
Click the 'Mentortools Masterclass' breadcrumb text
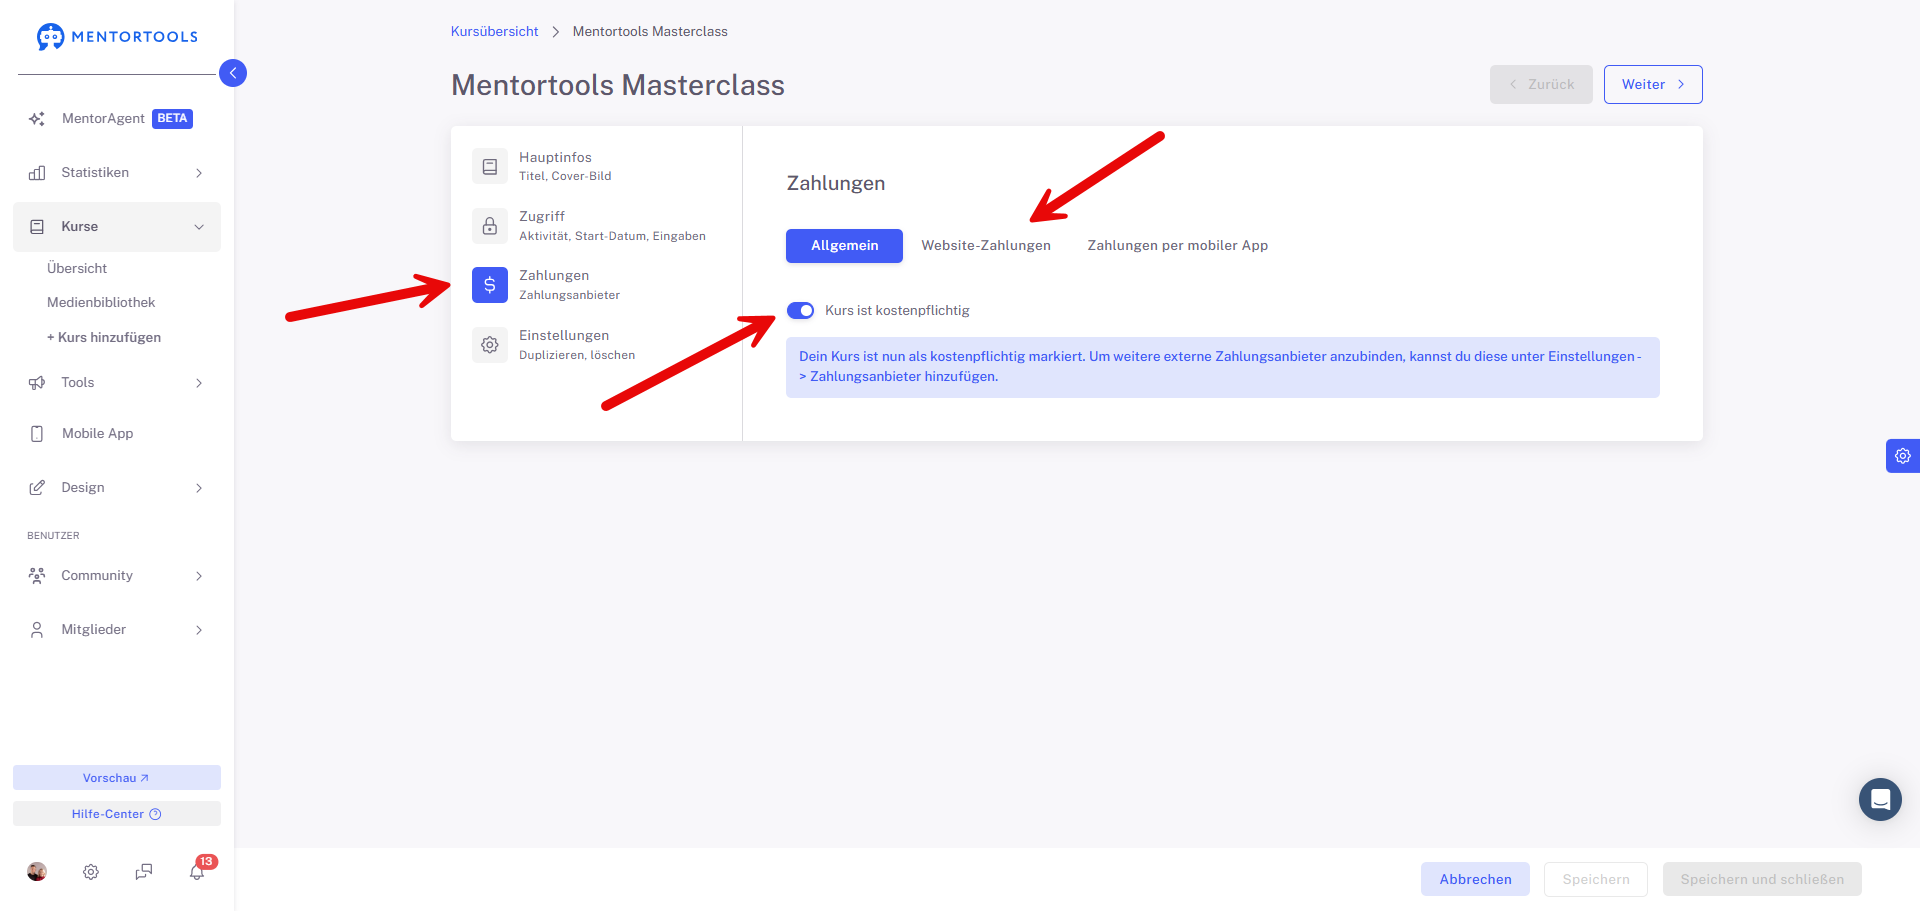[x=650, y=32]
